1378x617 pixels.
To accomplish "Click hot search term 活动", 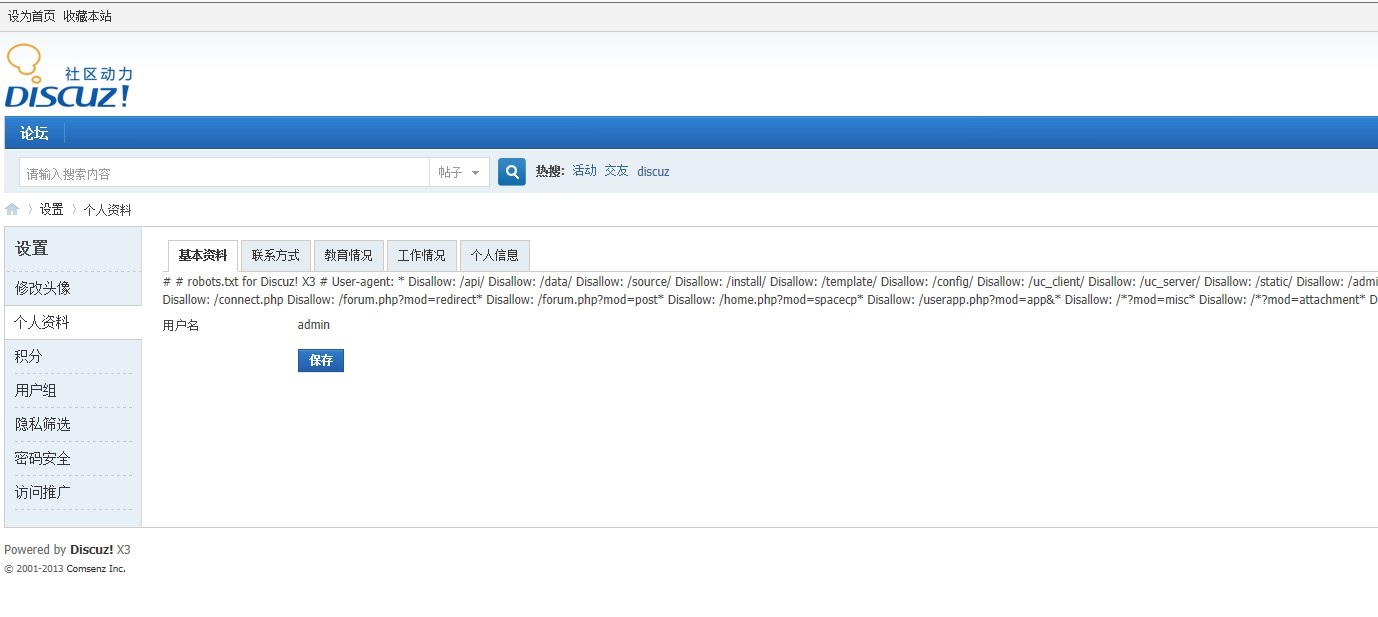I will pos(584,171).
